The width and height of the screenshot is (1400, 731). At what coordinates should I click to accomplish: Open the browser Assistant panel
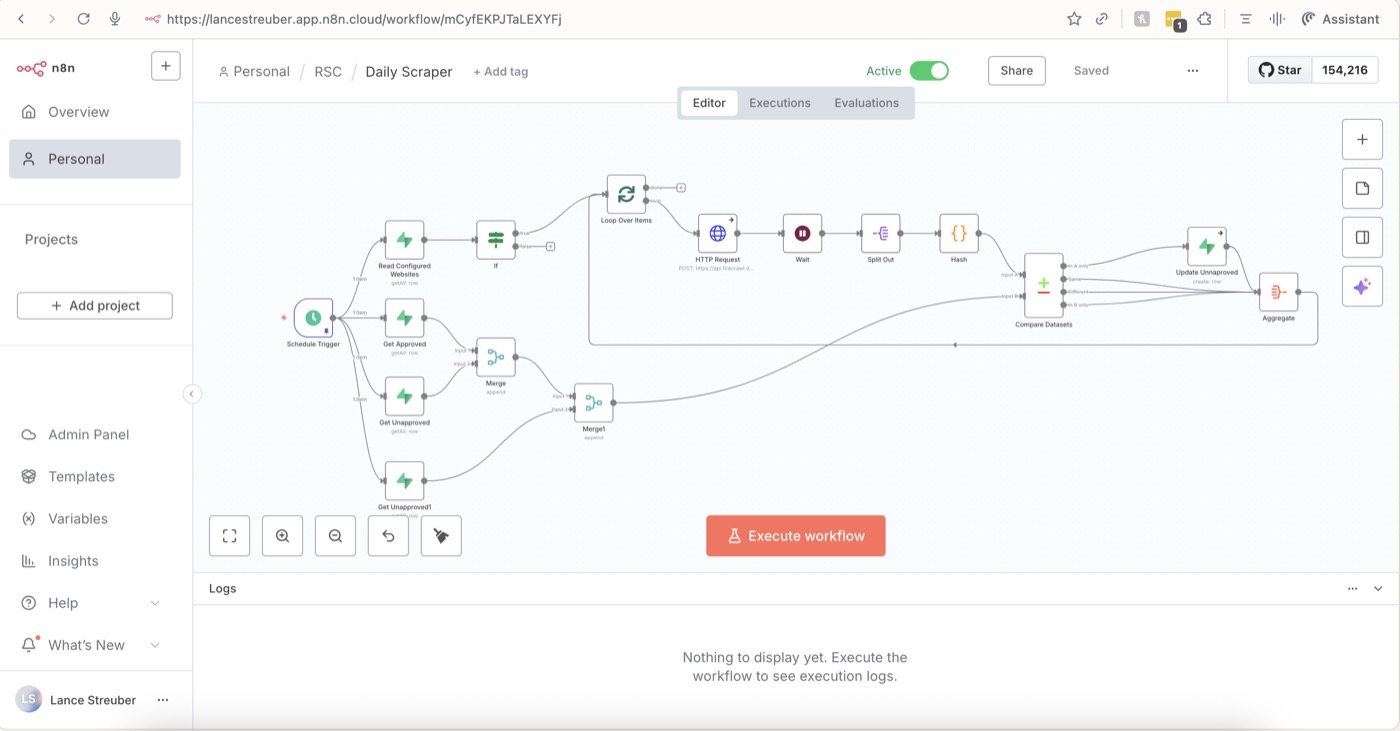[x=1340, y=19]
